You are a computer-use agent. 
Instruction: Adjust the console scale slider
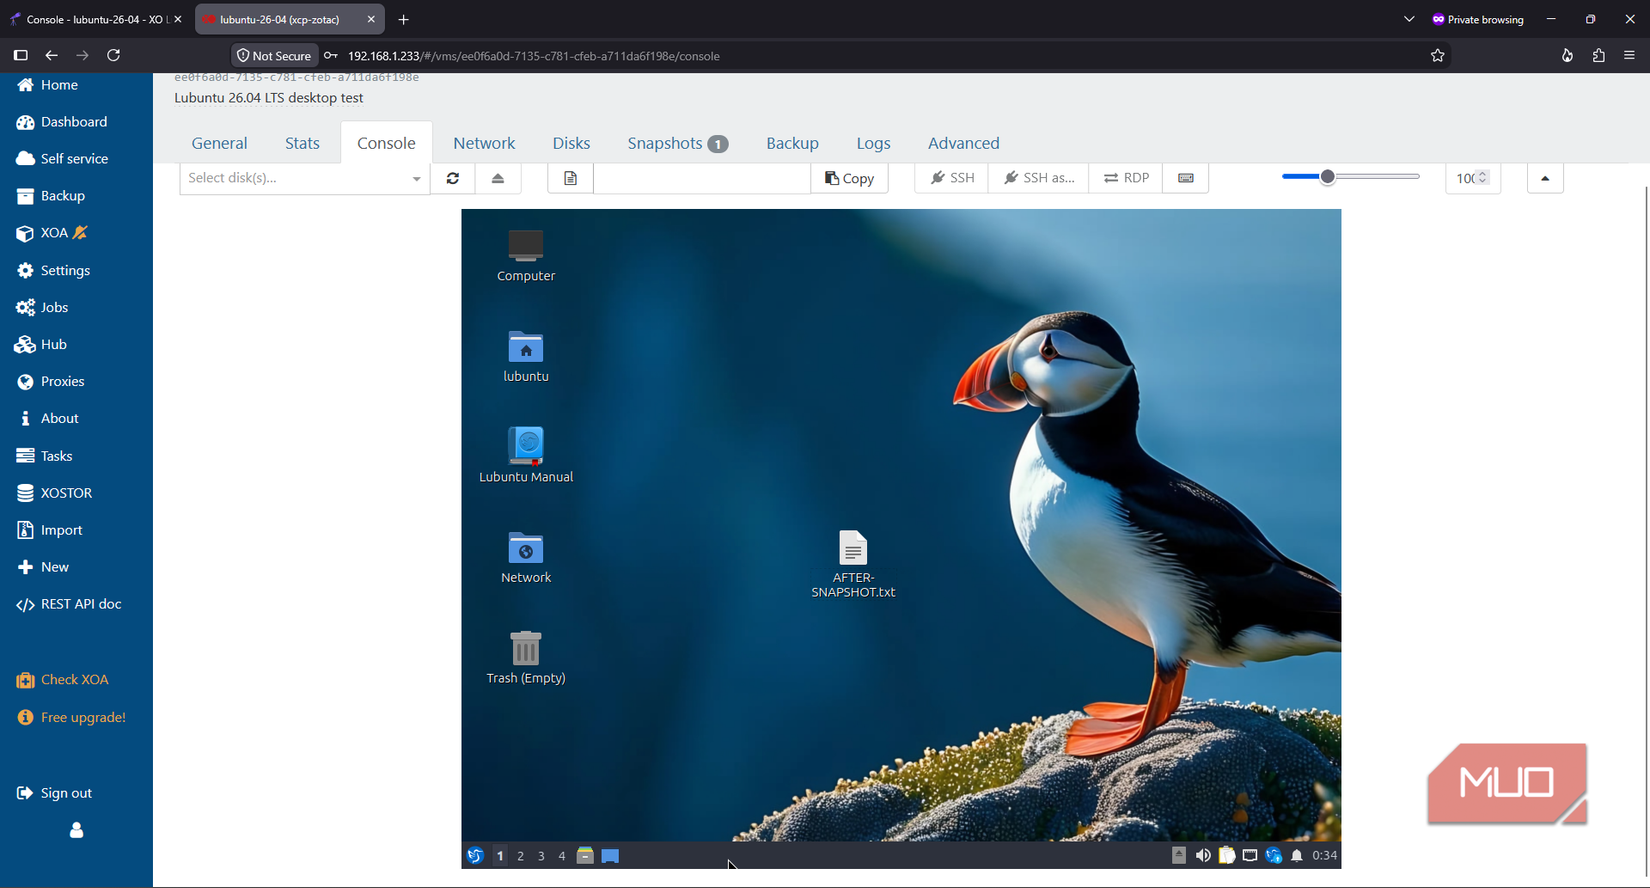pyautogui.click(x=1350, y=177)
